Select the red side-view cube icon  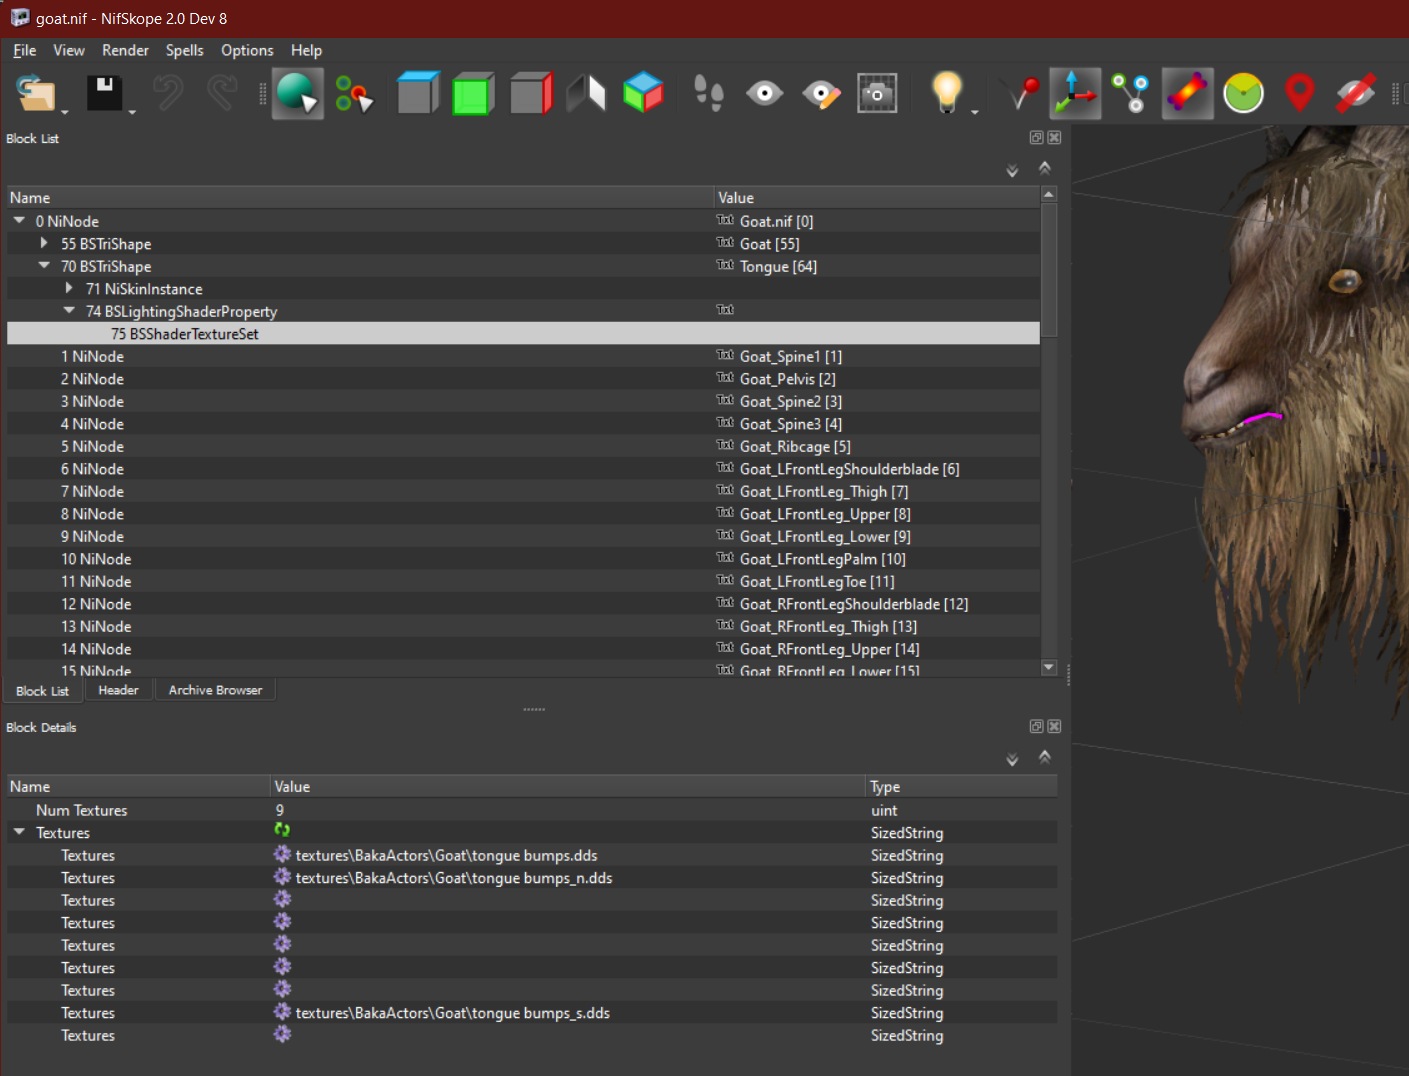(x=531, y=94)
